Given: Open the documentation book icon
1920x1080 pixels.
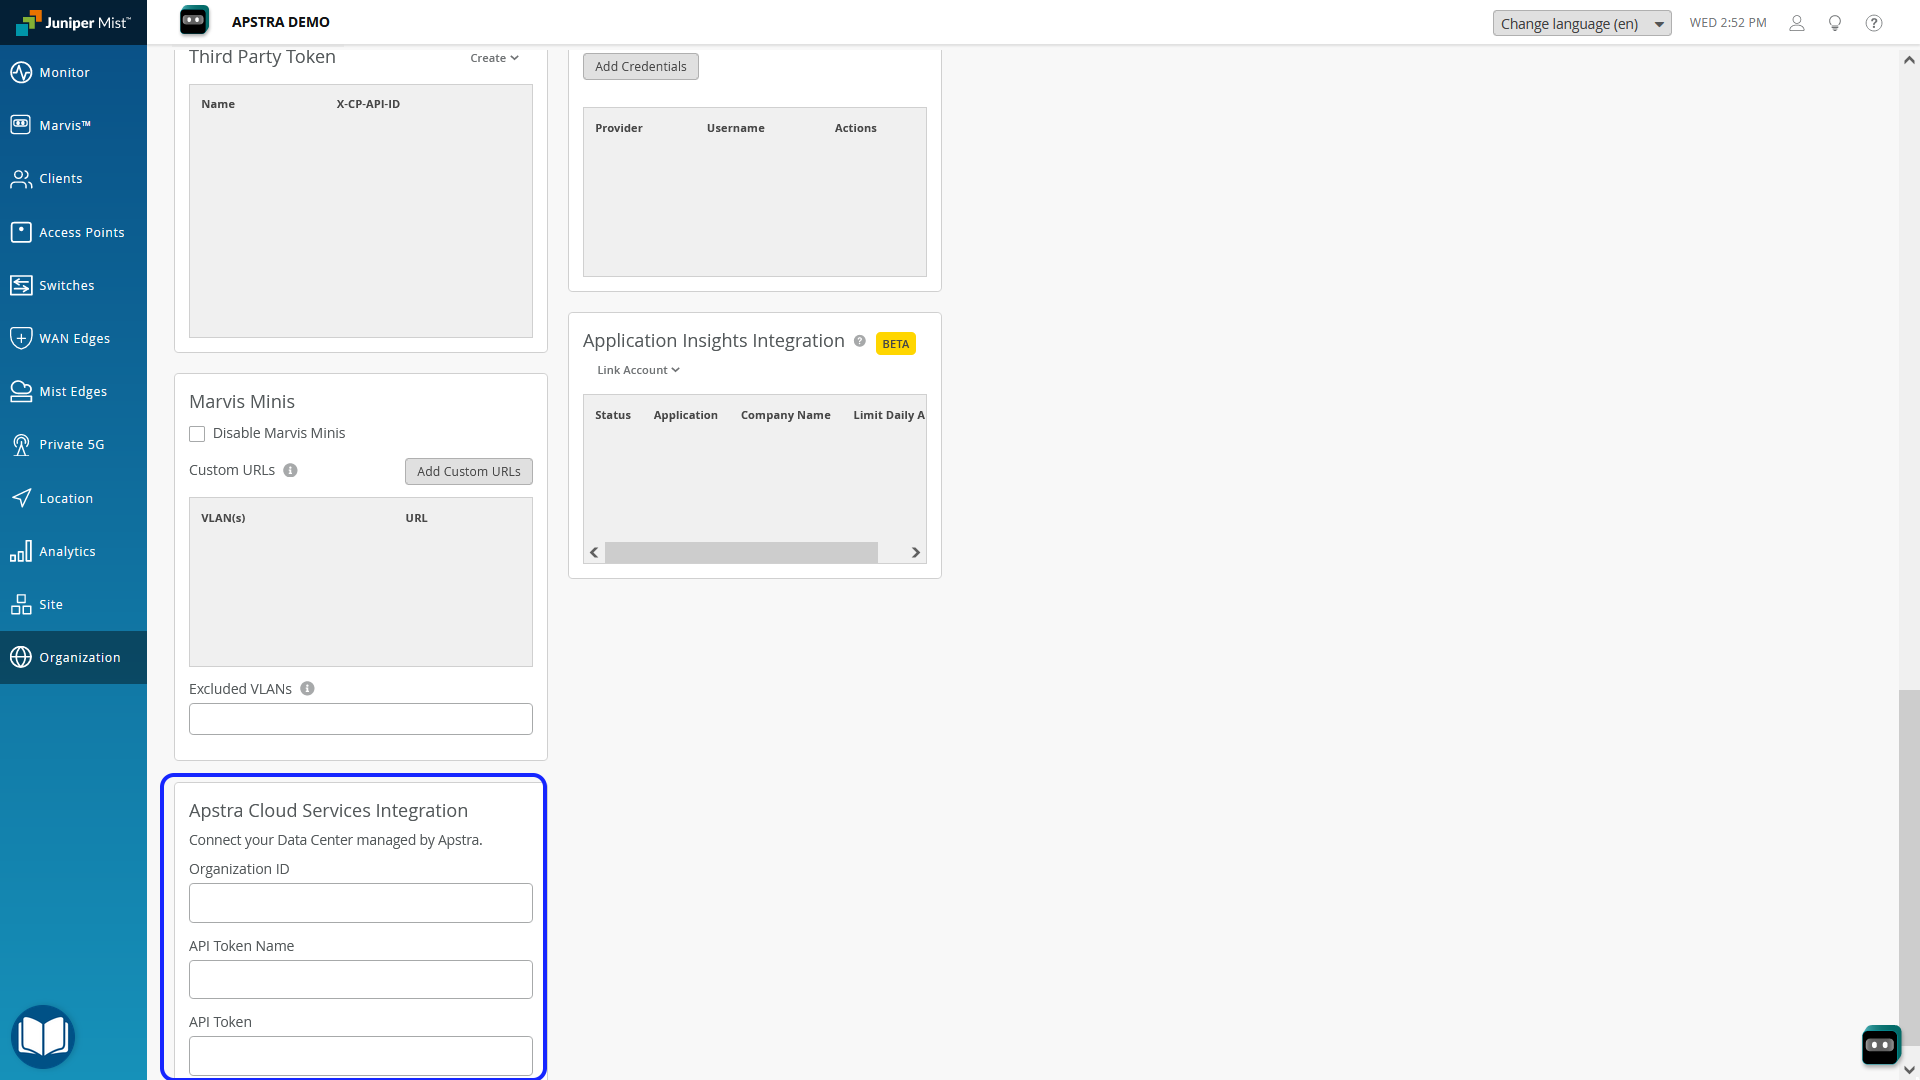Looking at the screenshot, I should (43, 1036).
